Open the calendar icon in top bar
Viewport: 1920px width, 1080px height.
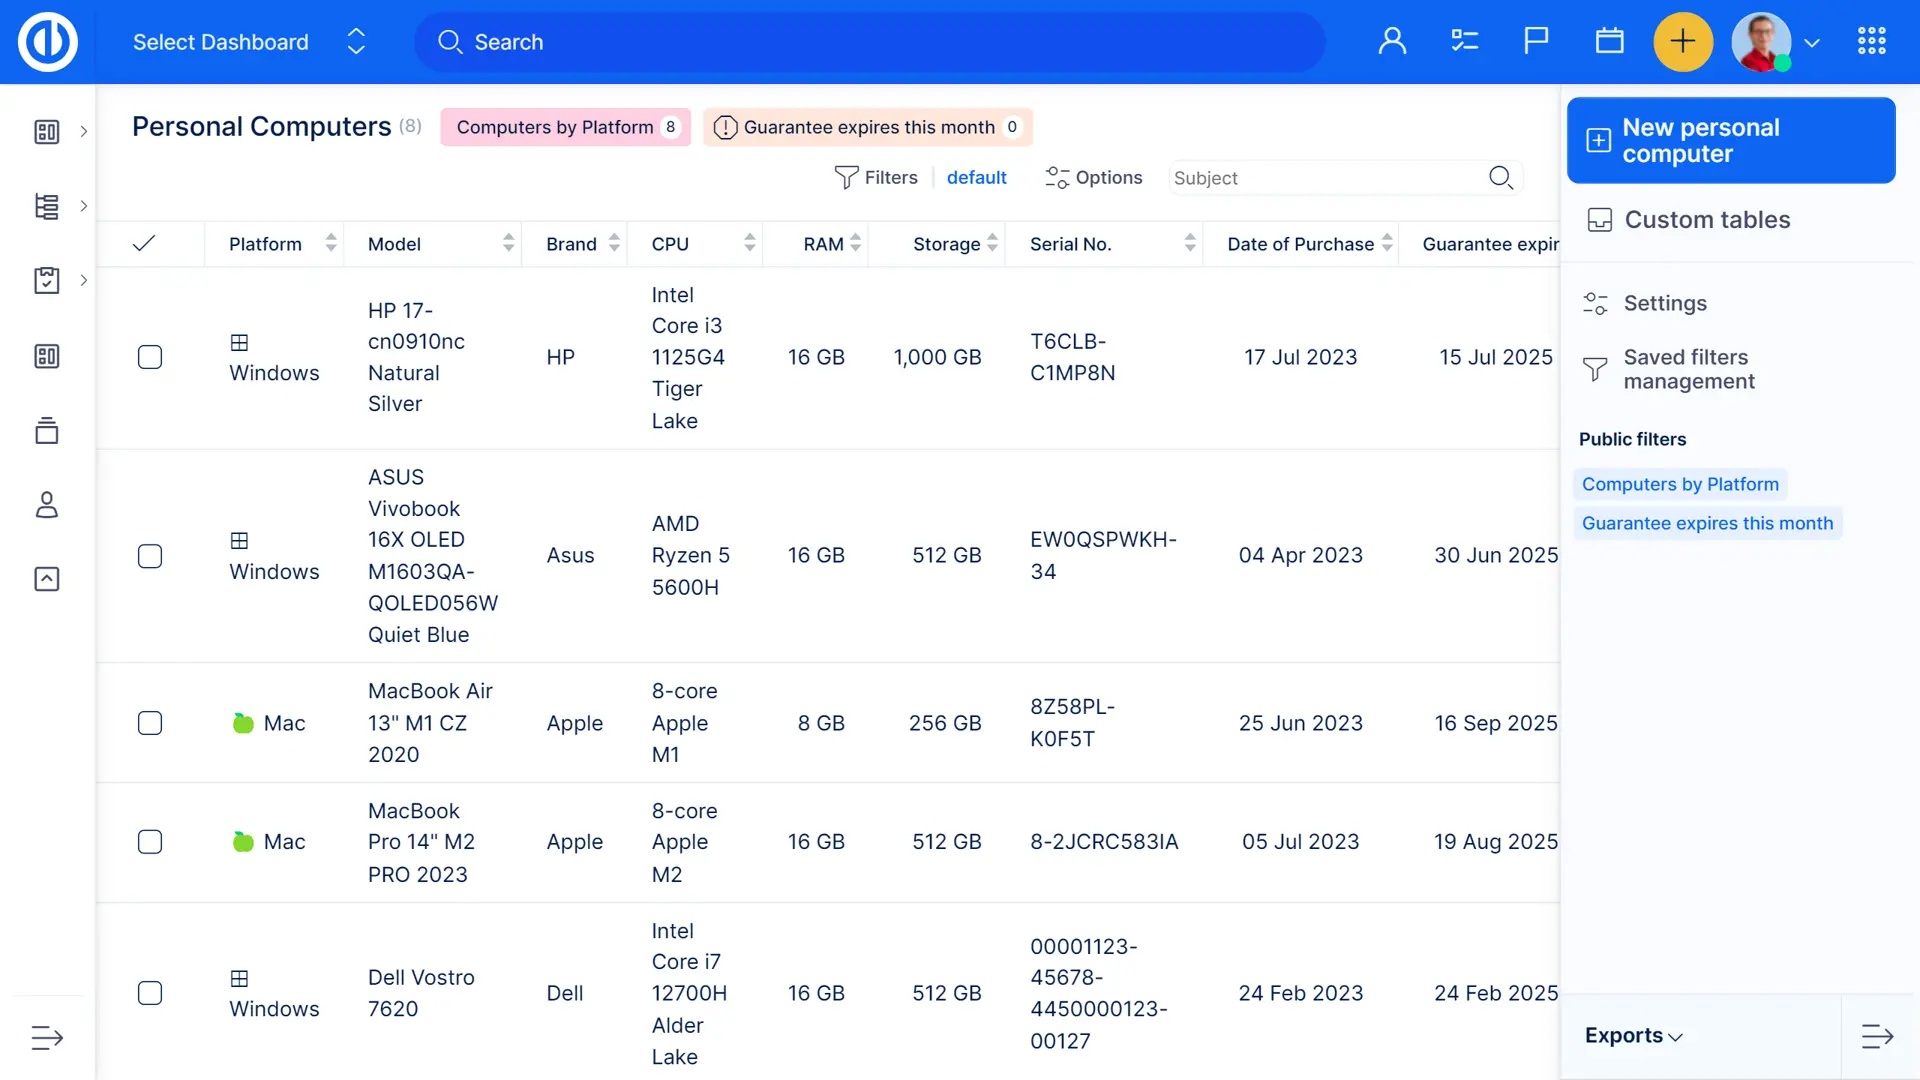click(1609, 41)
